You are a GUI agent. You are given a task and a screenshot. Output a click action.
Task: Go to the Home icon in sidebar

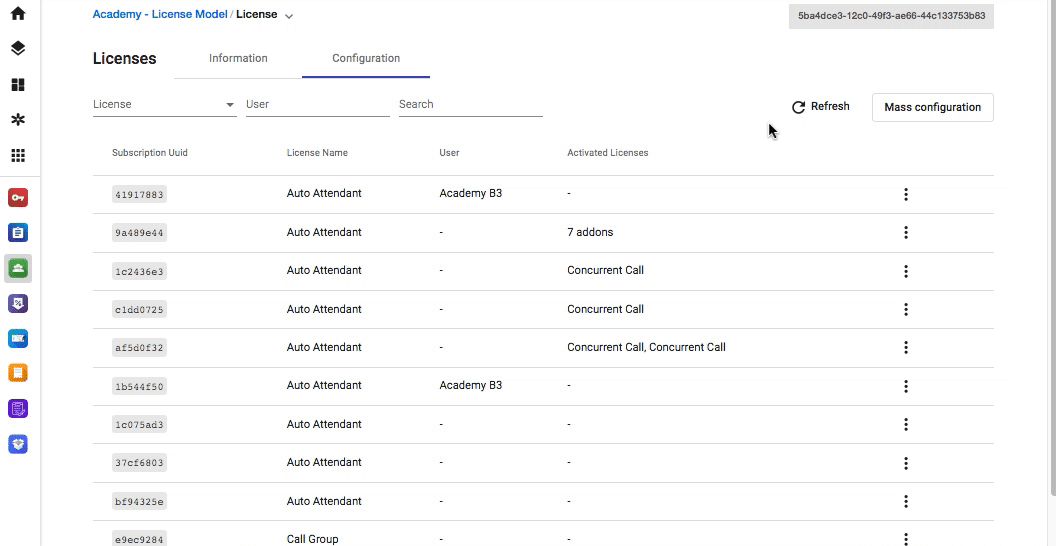18,13
